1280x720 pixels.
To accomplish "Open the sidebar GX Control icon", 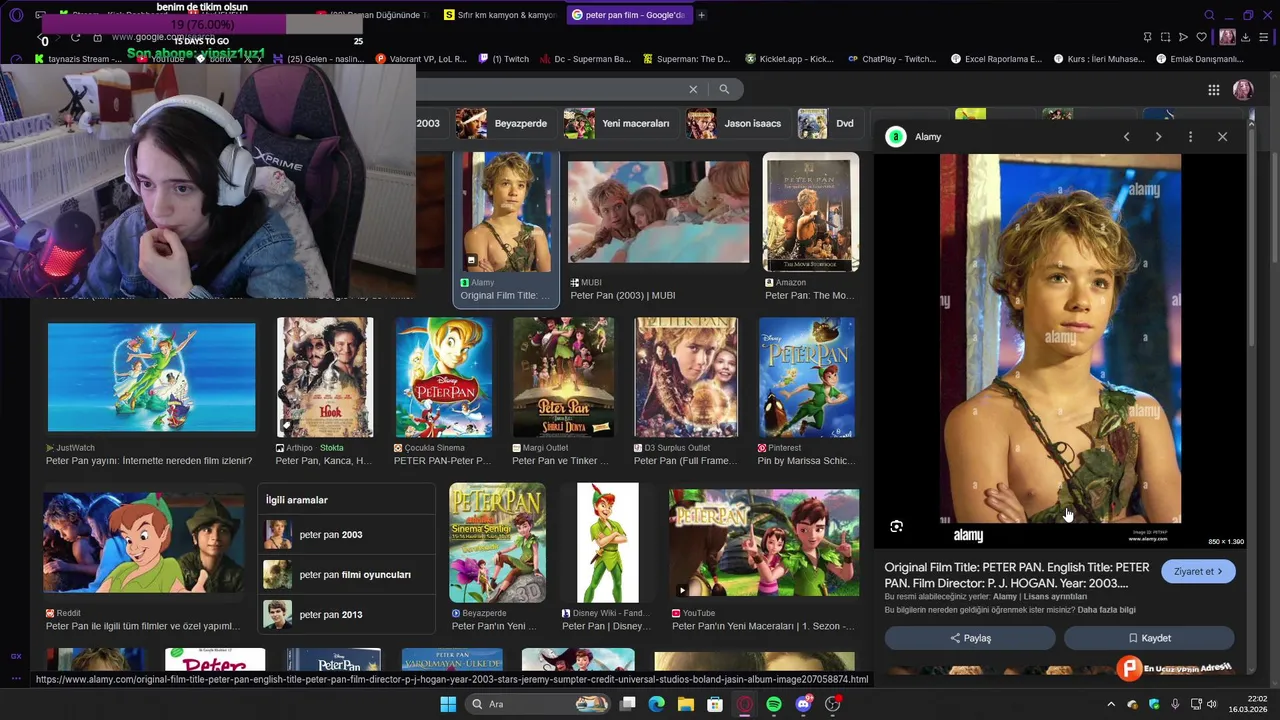I will pyautogui.click(x=16, y=656).
